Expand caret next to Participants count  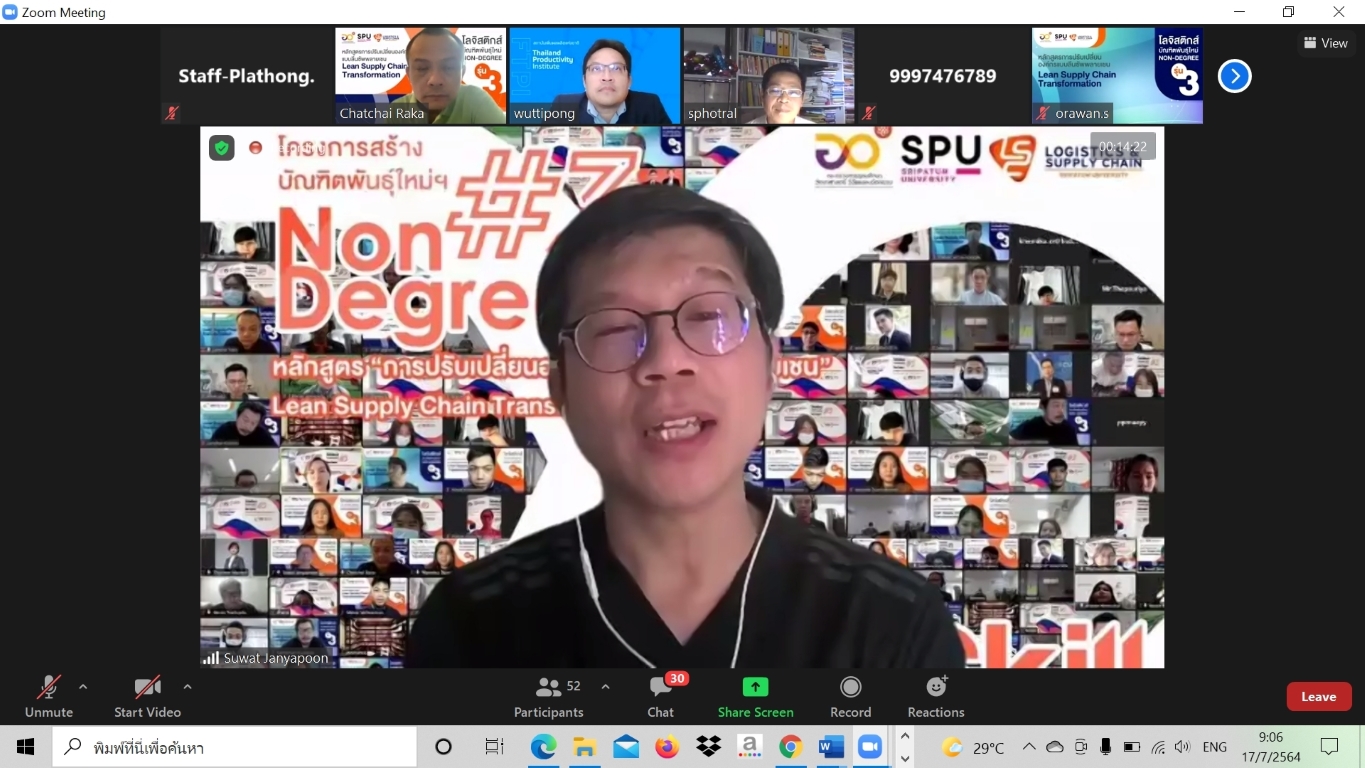(605, 687)
